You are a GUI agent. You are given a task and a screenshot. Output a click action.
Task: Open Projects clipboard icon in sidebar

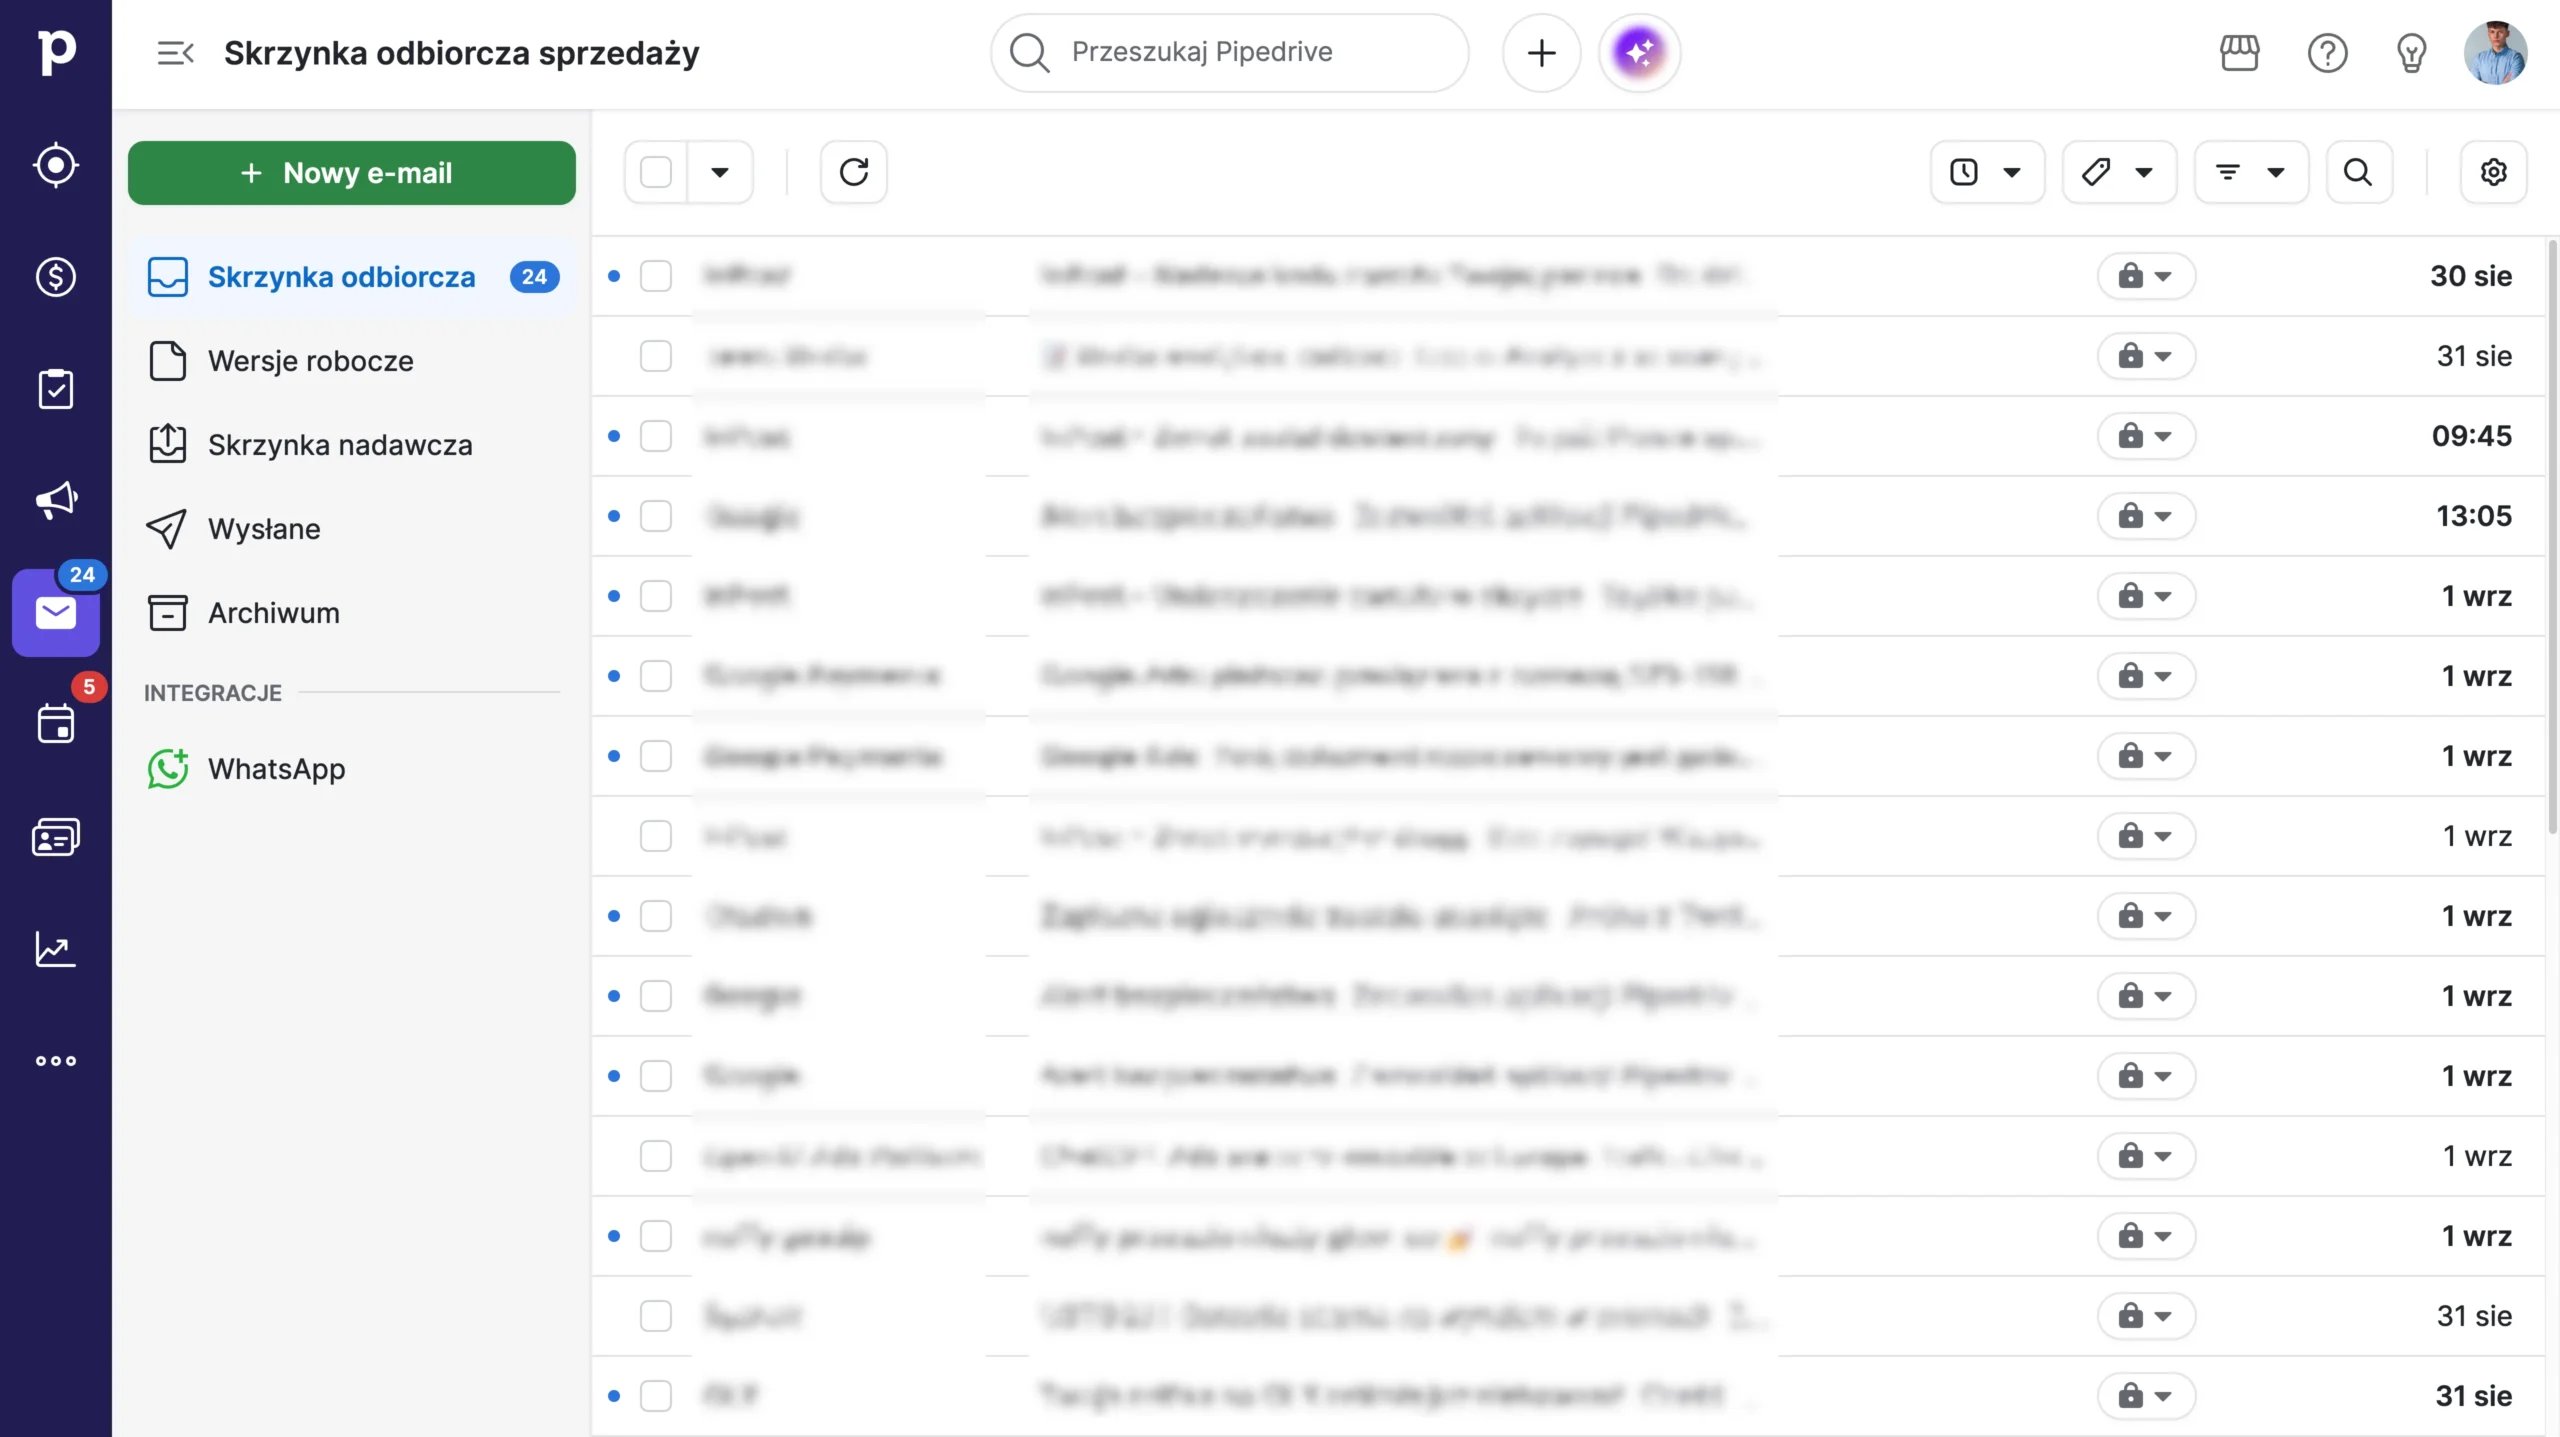pyautogui.click(x=56, y=389)
